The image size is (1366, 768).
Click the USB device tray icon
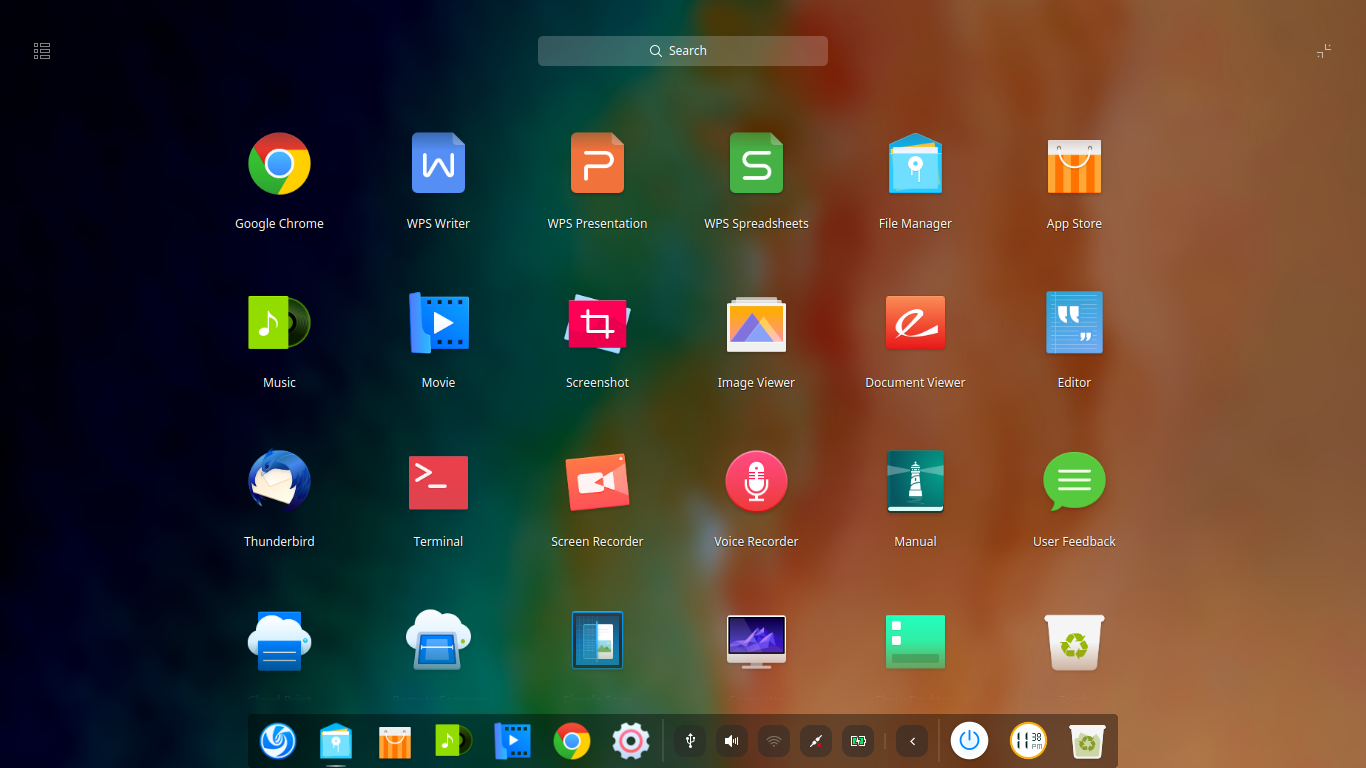(690, 741)
